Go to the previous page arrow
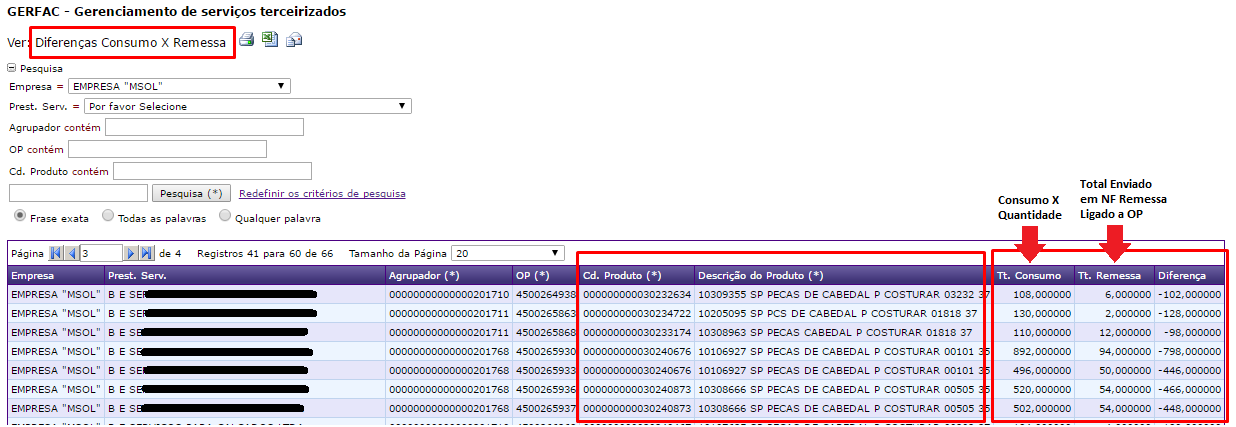 [x=72, y=254]
